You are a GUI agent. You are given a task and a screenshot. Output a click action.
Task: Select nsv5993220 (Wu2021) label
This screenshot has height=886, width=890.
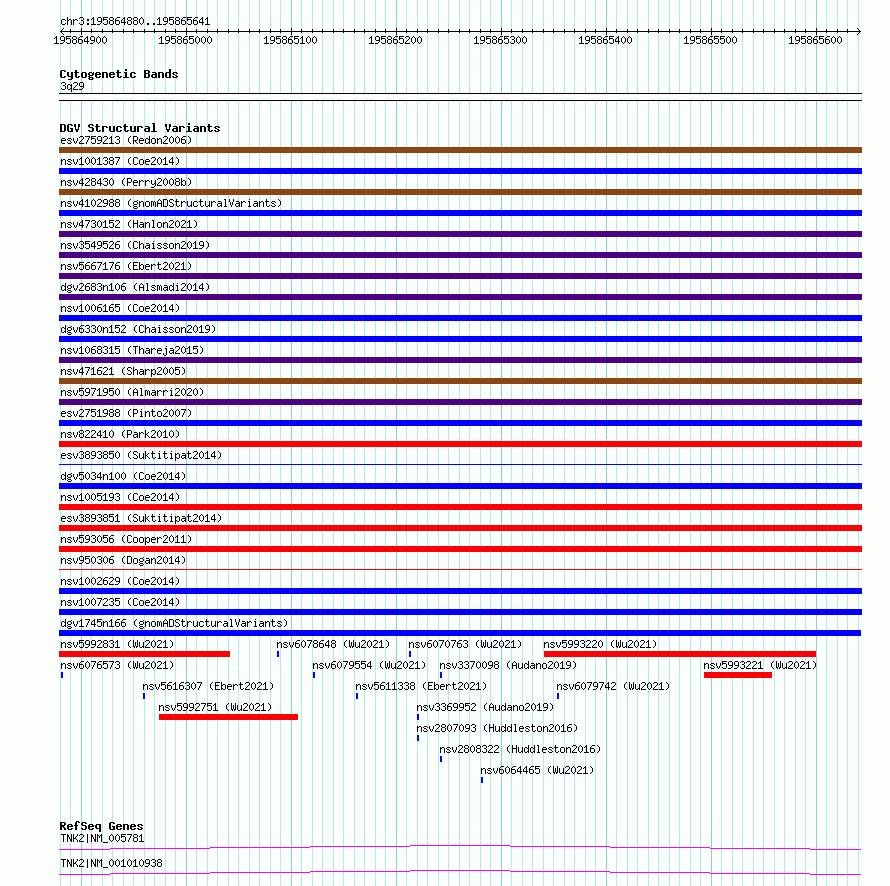(x=600, y=644)
